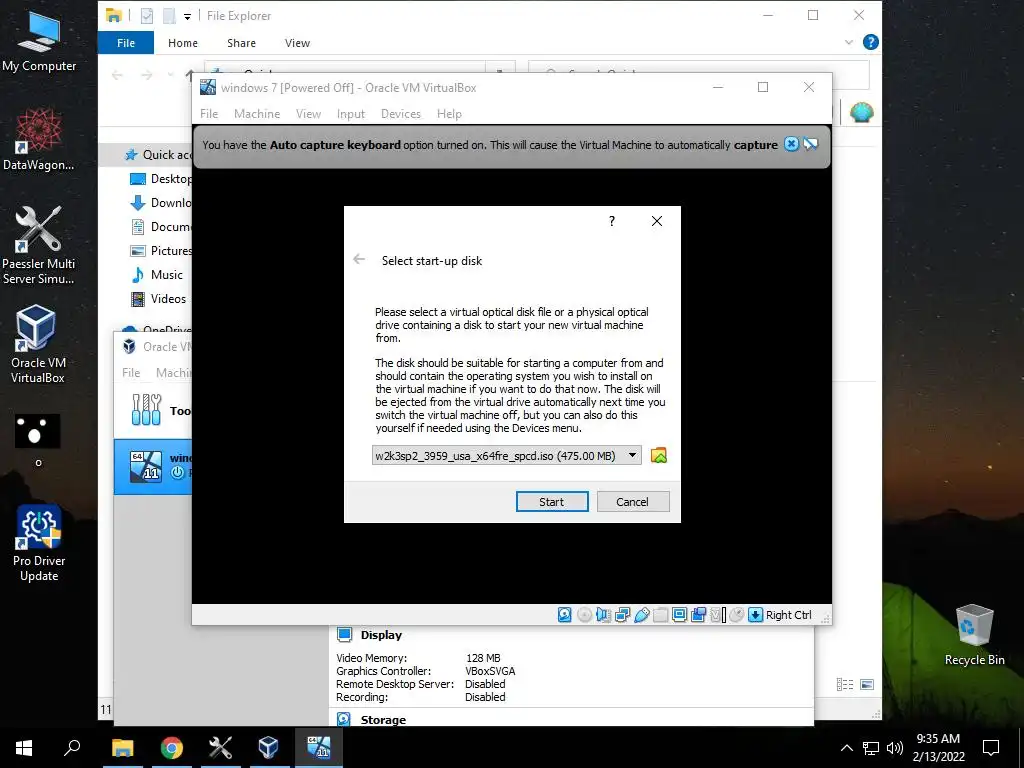Click the USB devices status icon
This screenshot has height=768, width=1024.
click(x=641, y=615)
